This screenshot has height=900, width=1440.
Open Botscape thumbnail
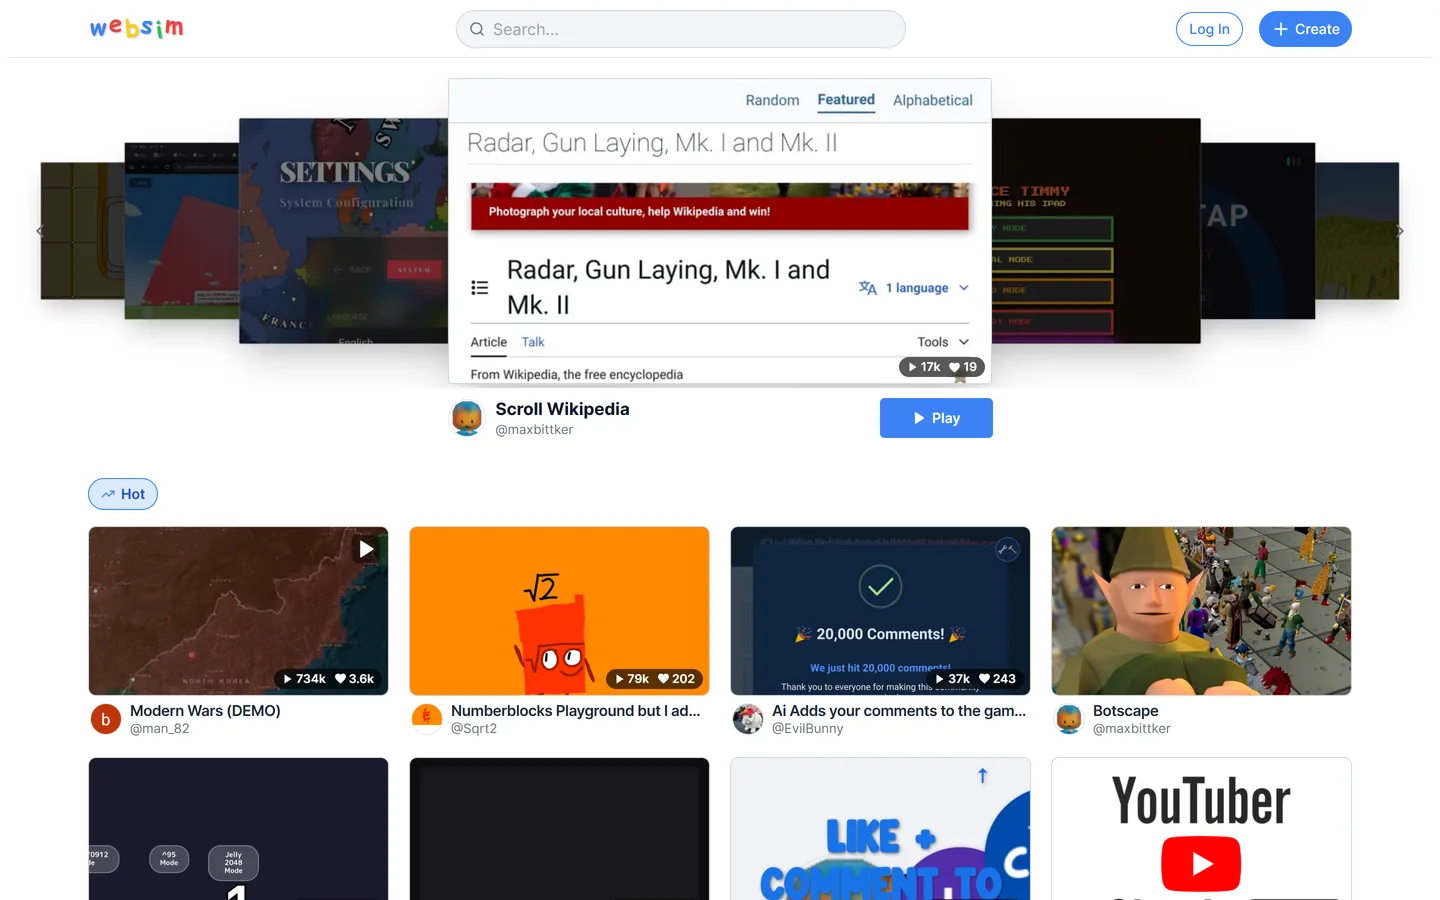coord(1201,611)
